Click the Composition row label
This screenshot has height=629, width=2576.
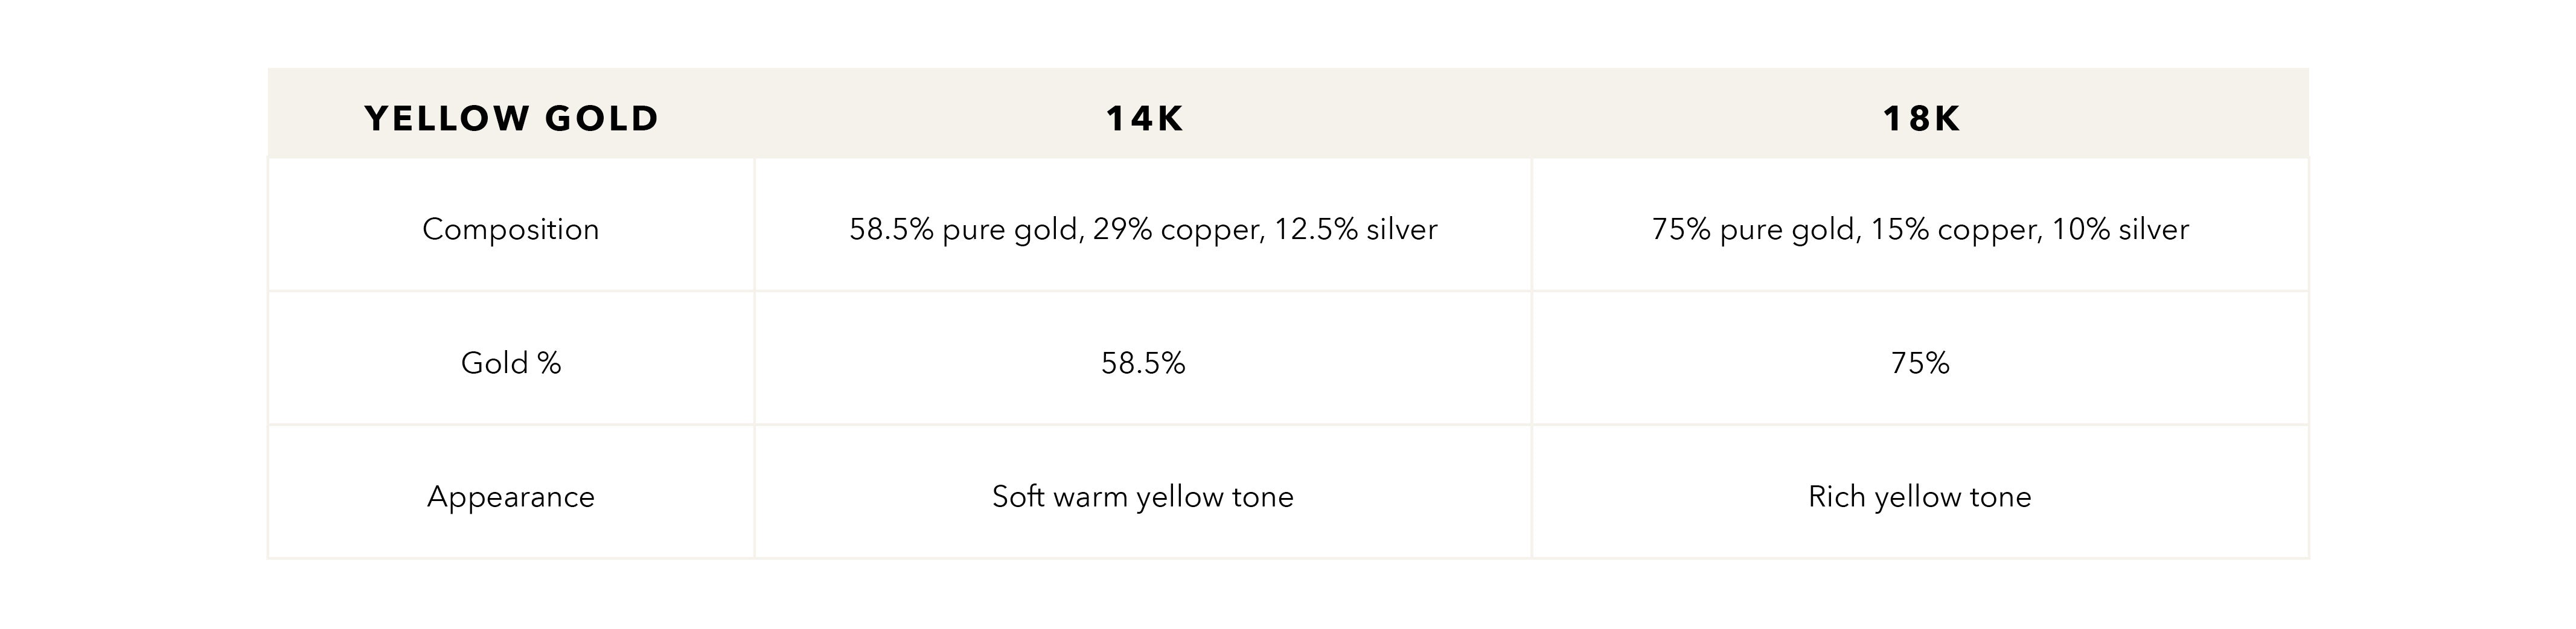point(511,229)
